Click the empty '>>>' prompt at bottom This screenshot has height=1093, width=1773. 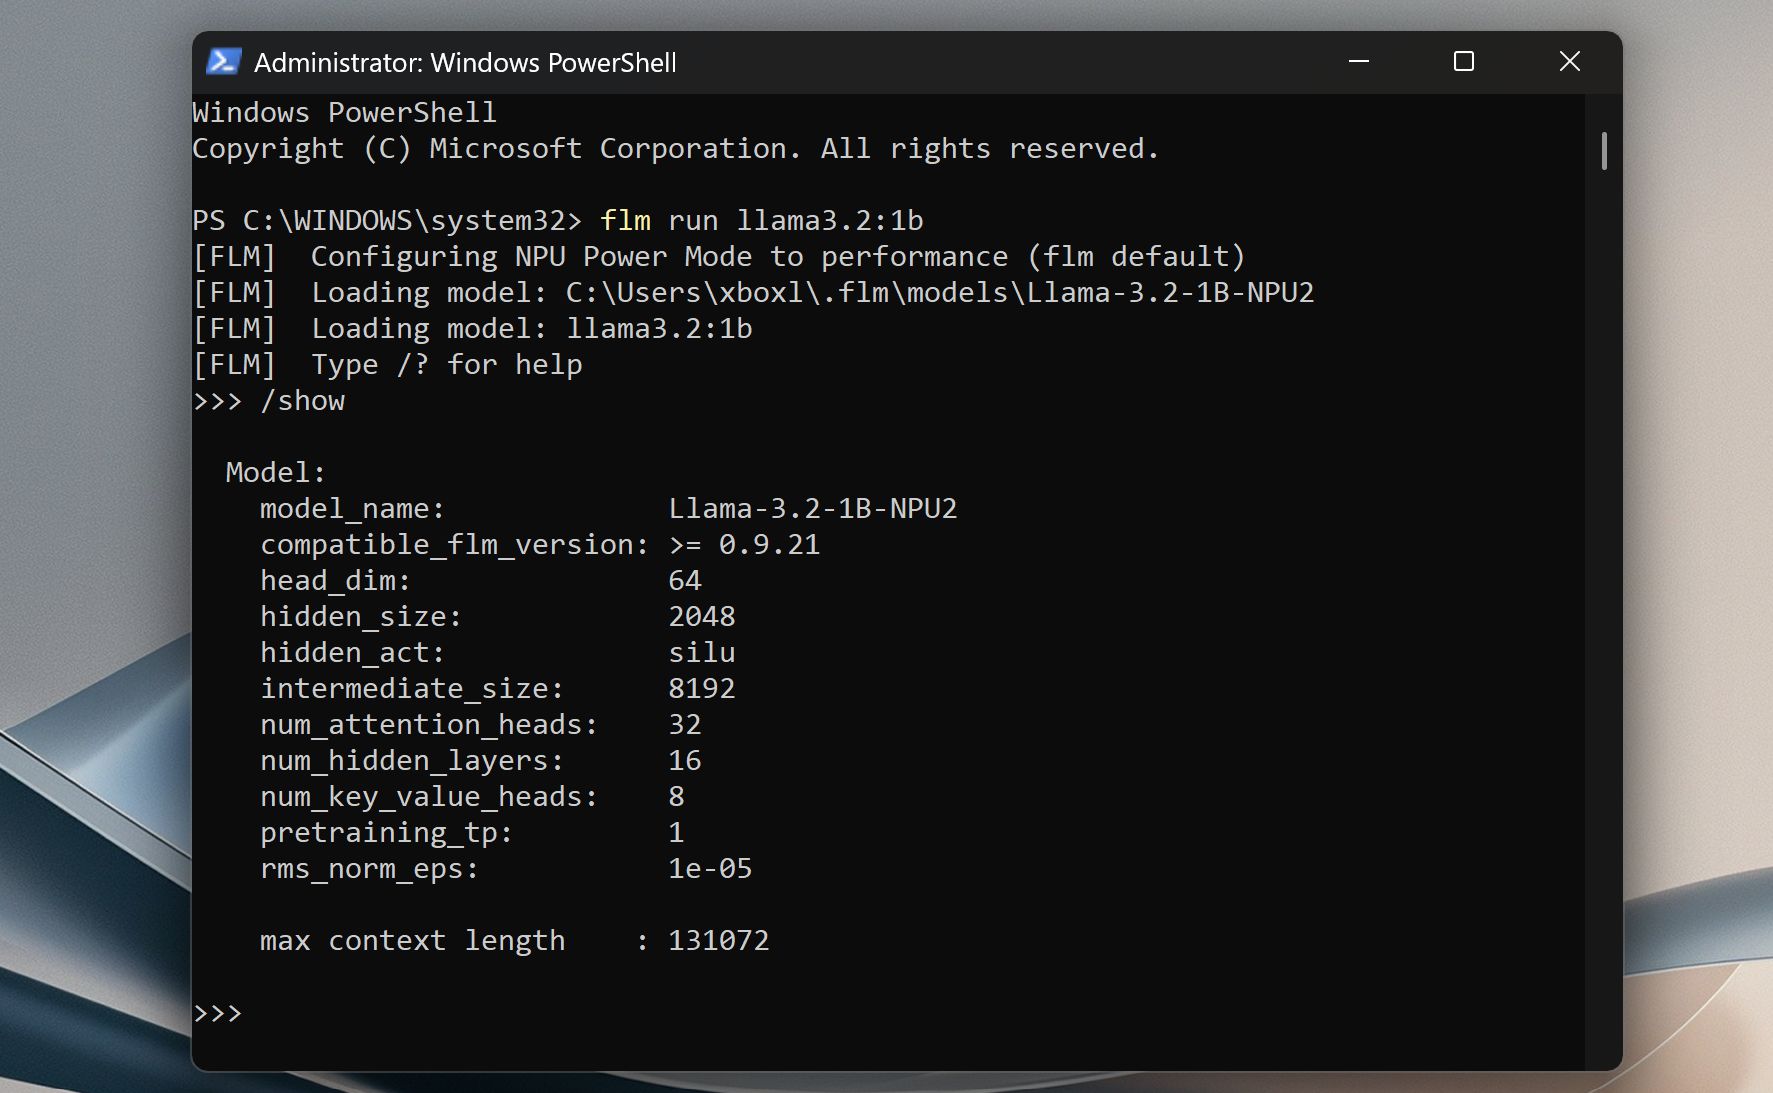pos(218,1013)
